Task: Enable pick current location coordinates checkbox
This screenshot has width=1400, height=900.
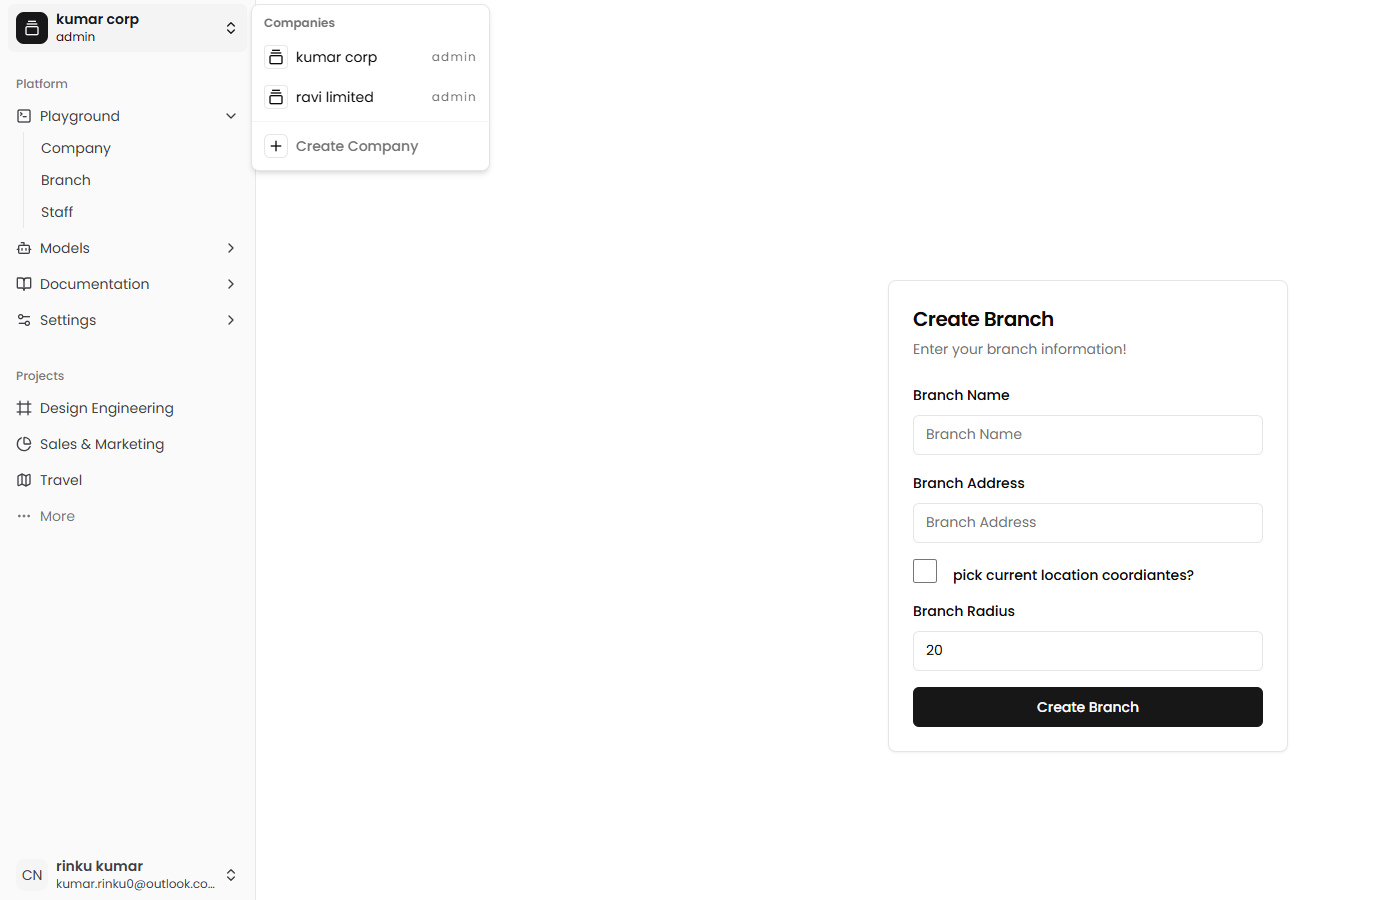Action: 925,571
